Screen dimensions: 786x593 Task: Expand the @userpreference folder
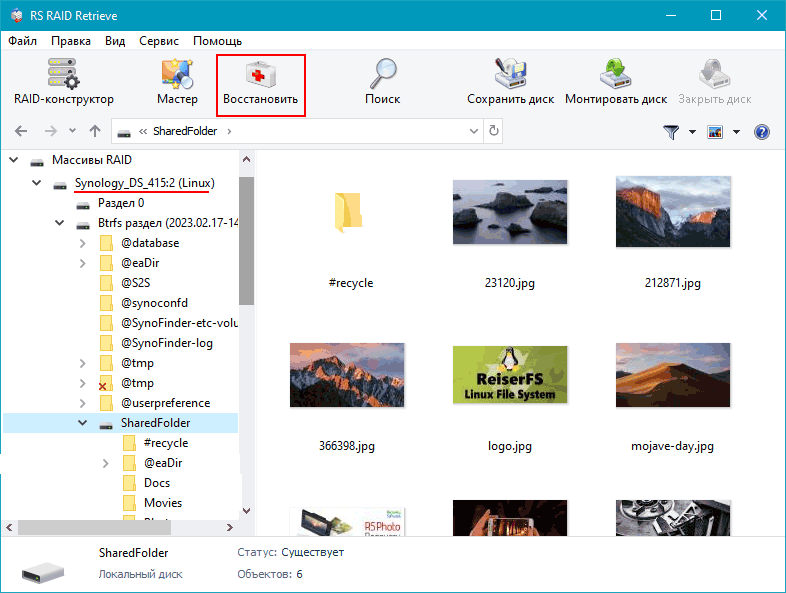[83, 403]
